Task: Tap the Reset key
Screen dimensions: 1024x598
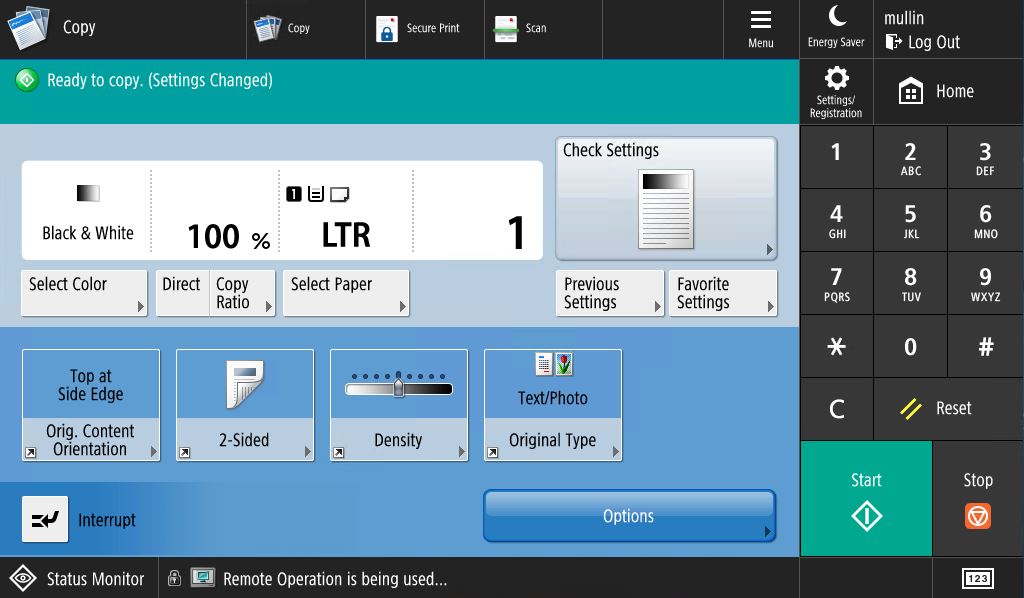Action: [948, 409]
